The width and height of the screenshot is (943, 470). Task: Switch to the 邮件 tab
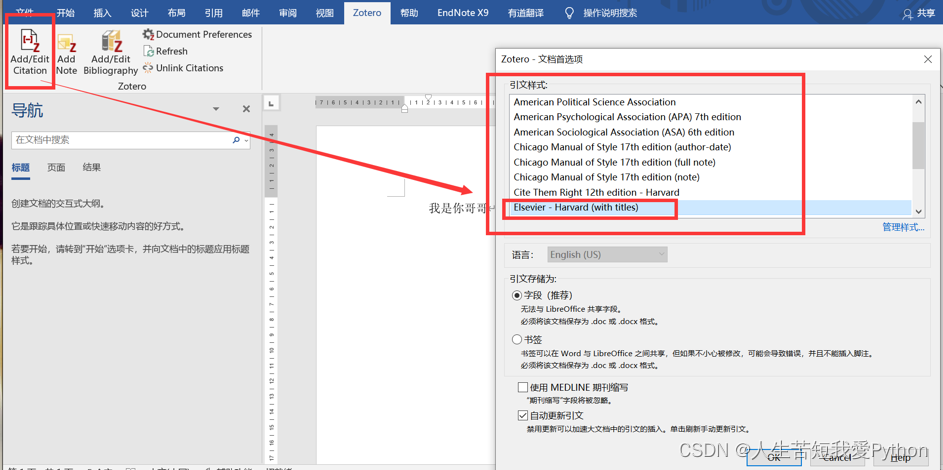click(x=250, y=13)
